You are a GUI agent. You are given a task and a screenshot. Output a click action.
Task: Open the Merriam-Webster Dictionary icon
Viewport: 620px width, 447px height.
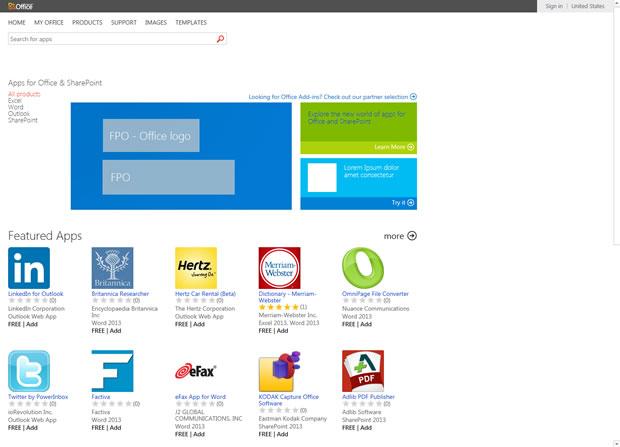pyautogui.click(x=279, y=268)
